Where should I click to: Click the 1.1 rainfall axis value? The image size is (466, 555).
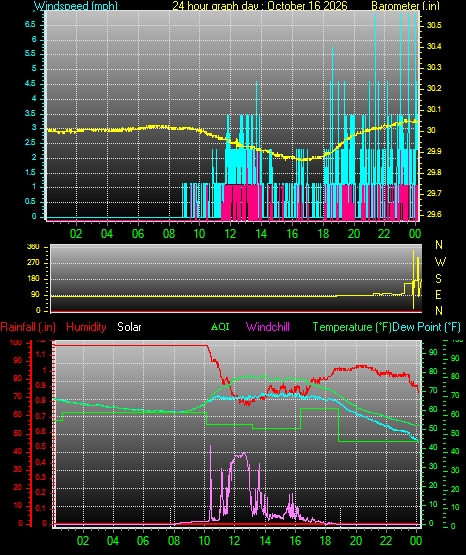coord(41,354)
